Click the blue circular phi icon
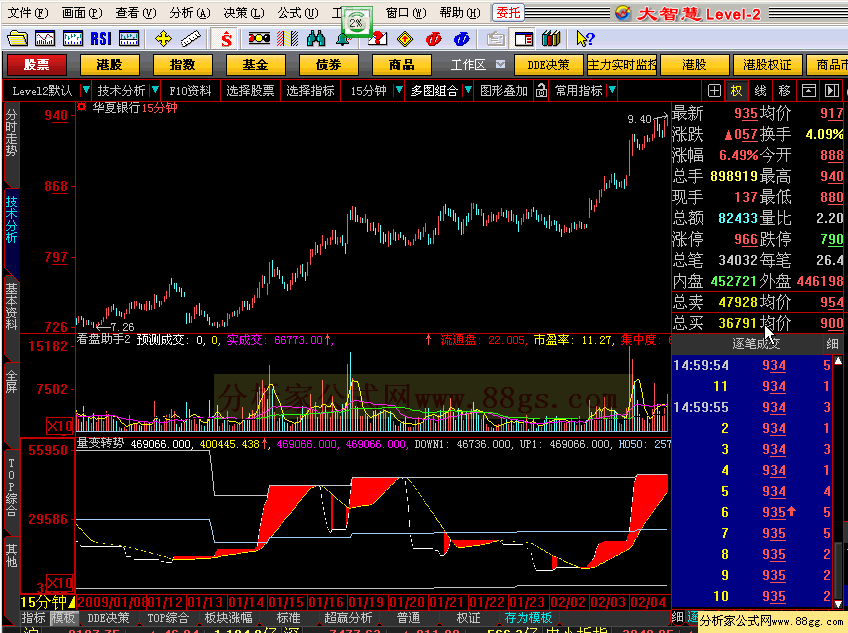848x633 pixels. (x=461, y=38)
